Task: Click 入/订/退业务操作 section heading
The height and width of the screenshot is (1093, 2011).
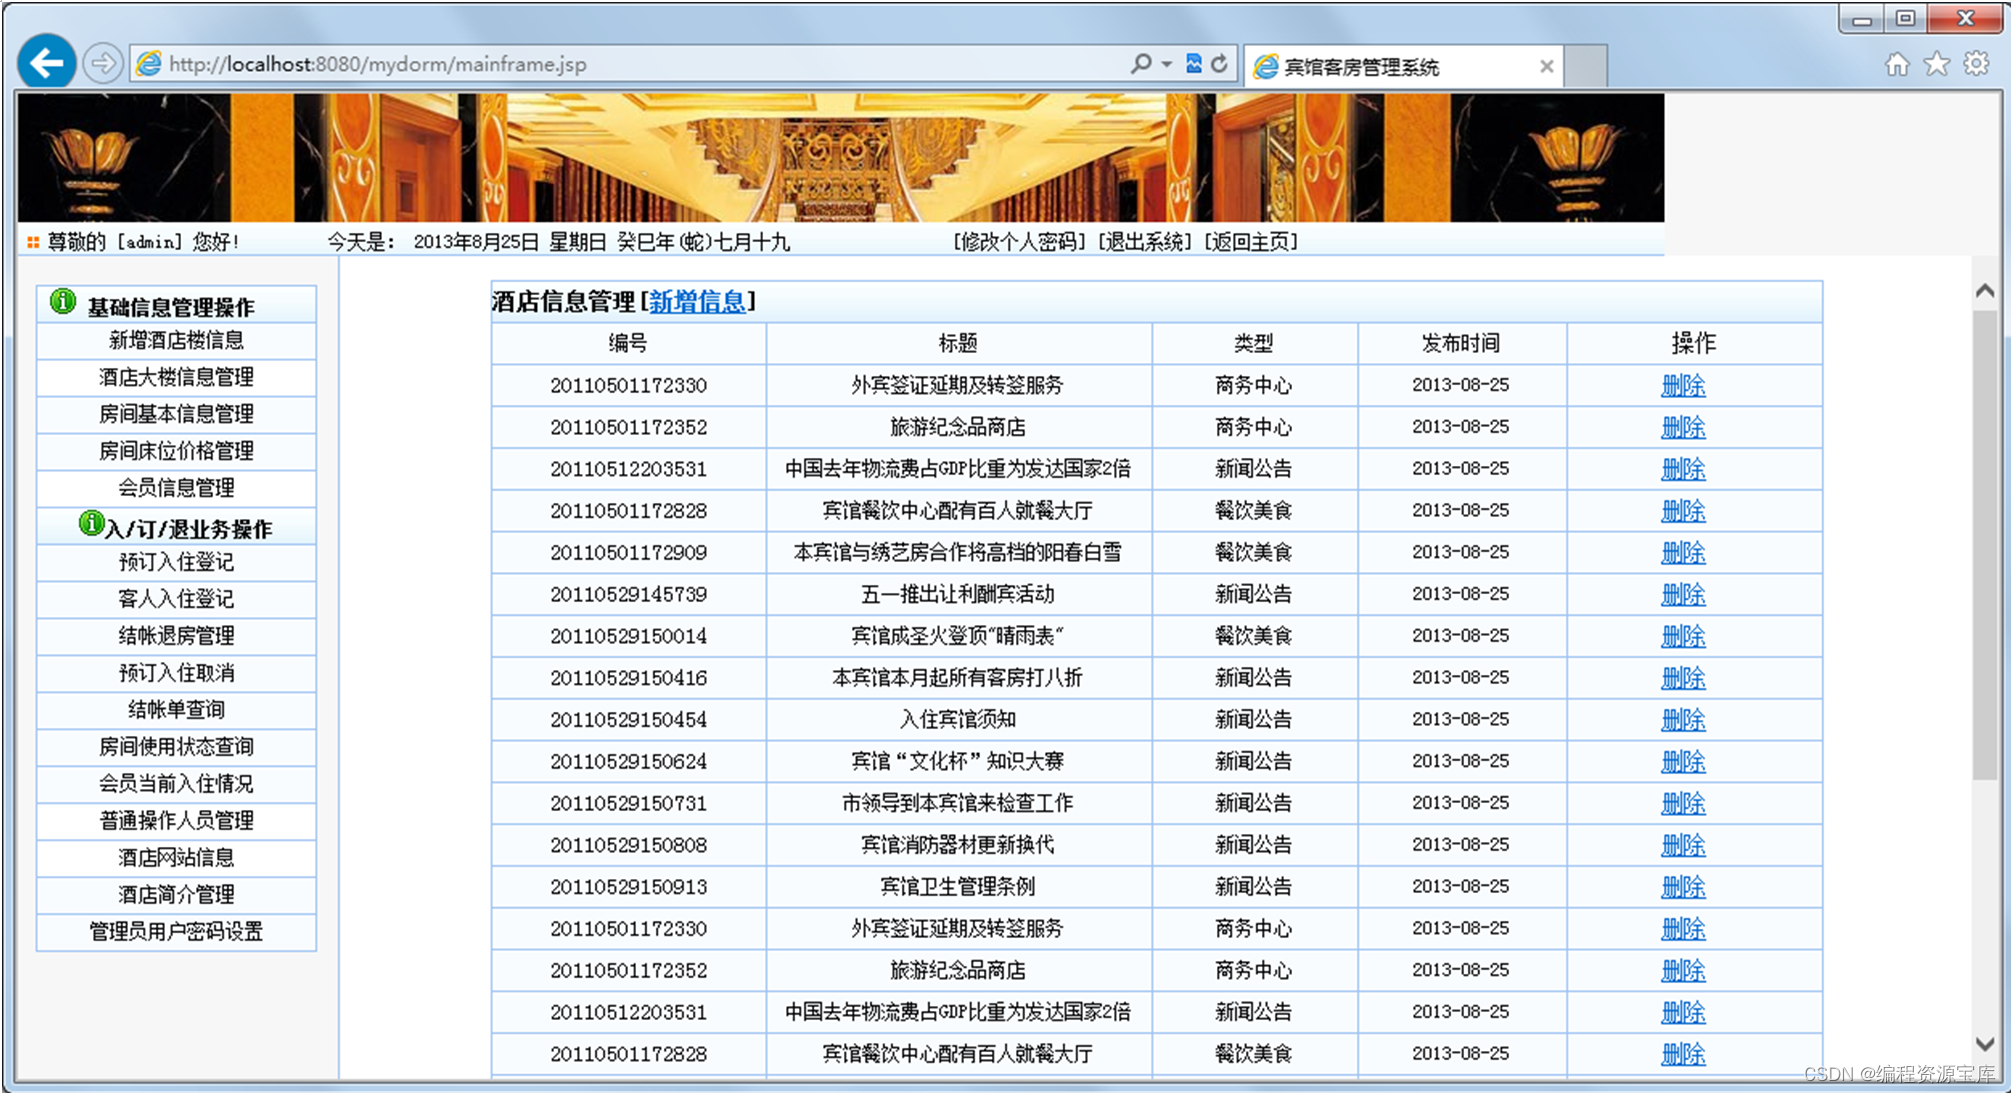Action: pos(189,530)
